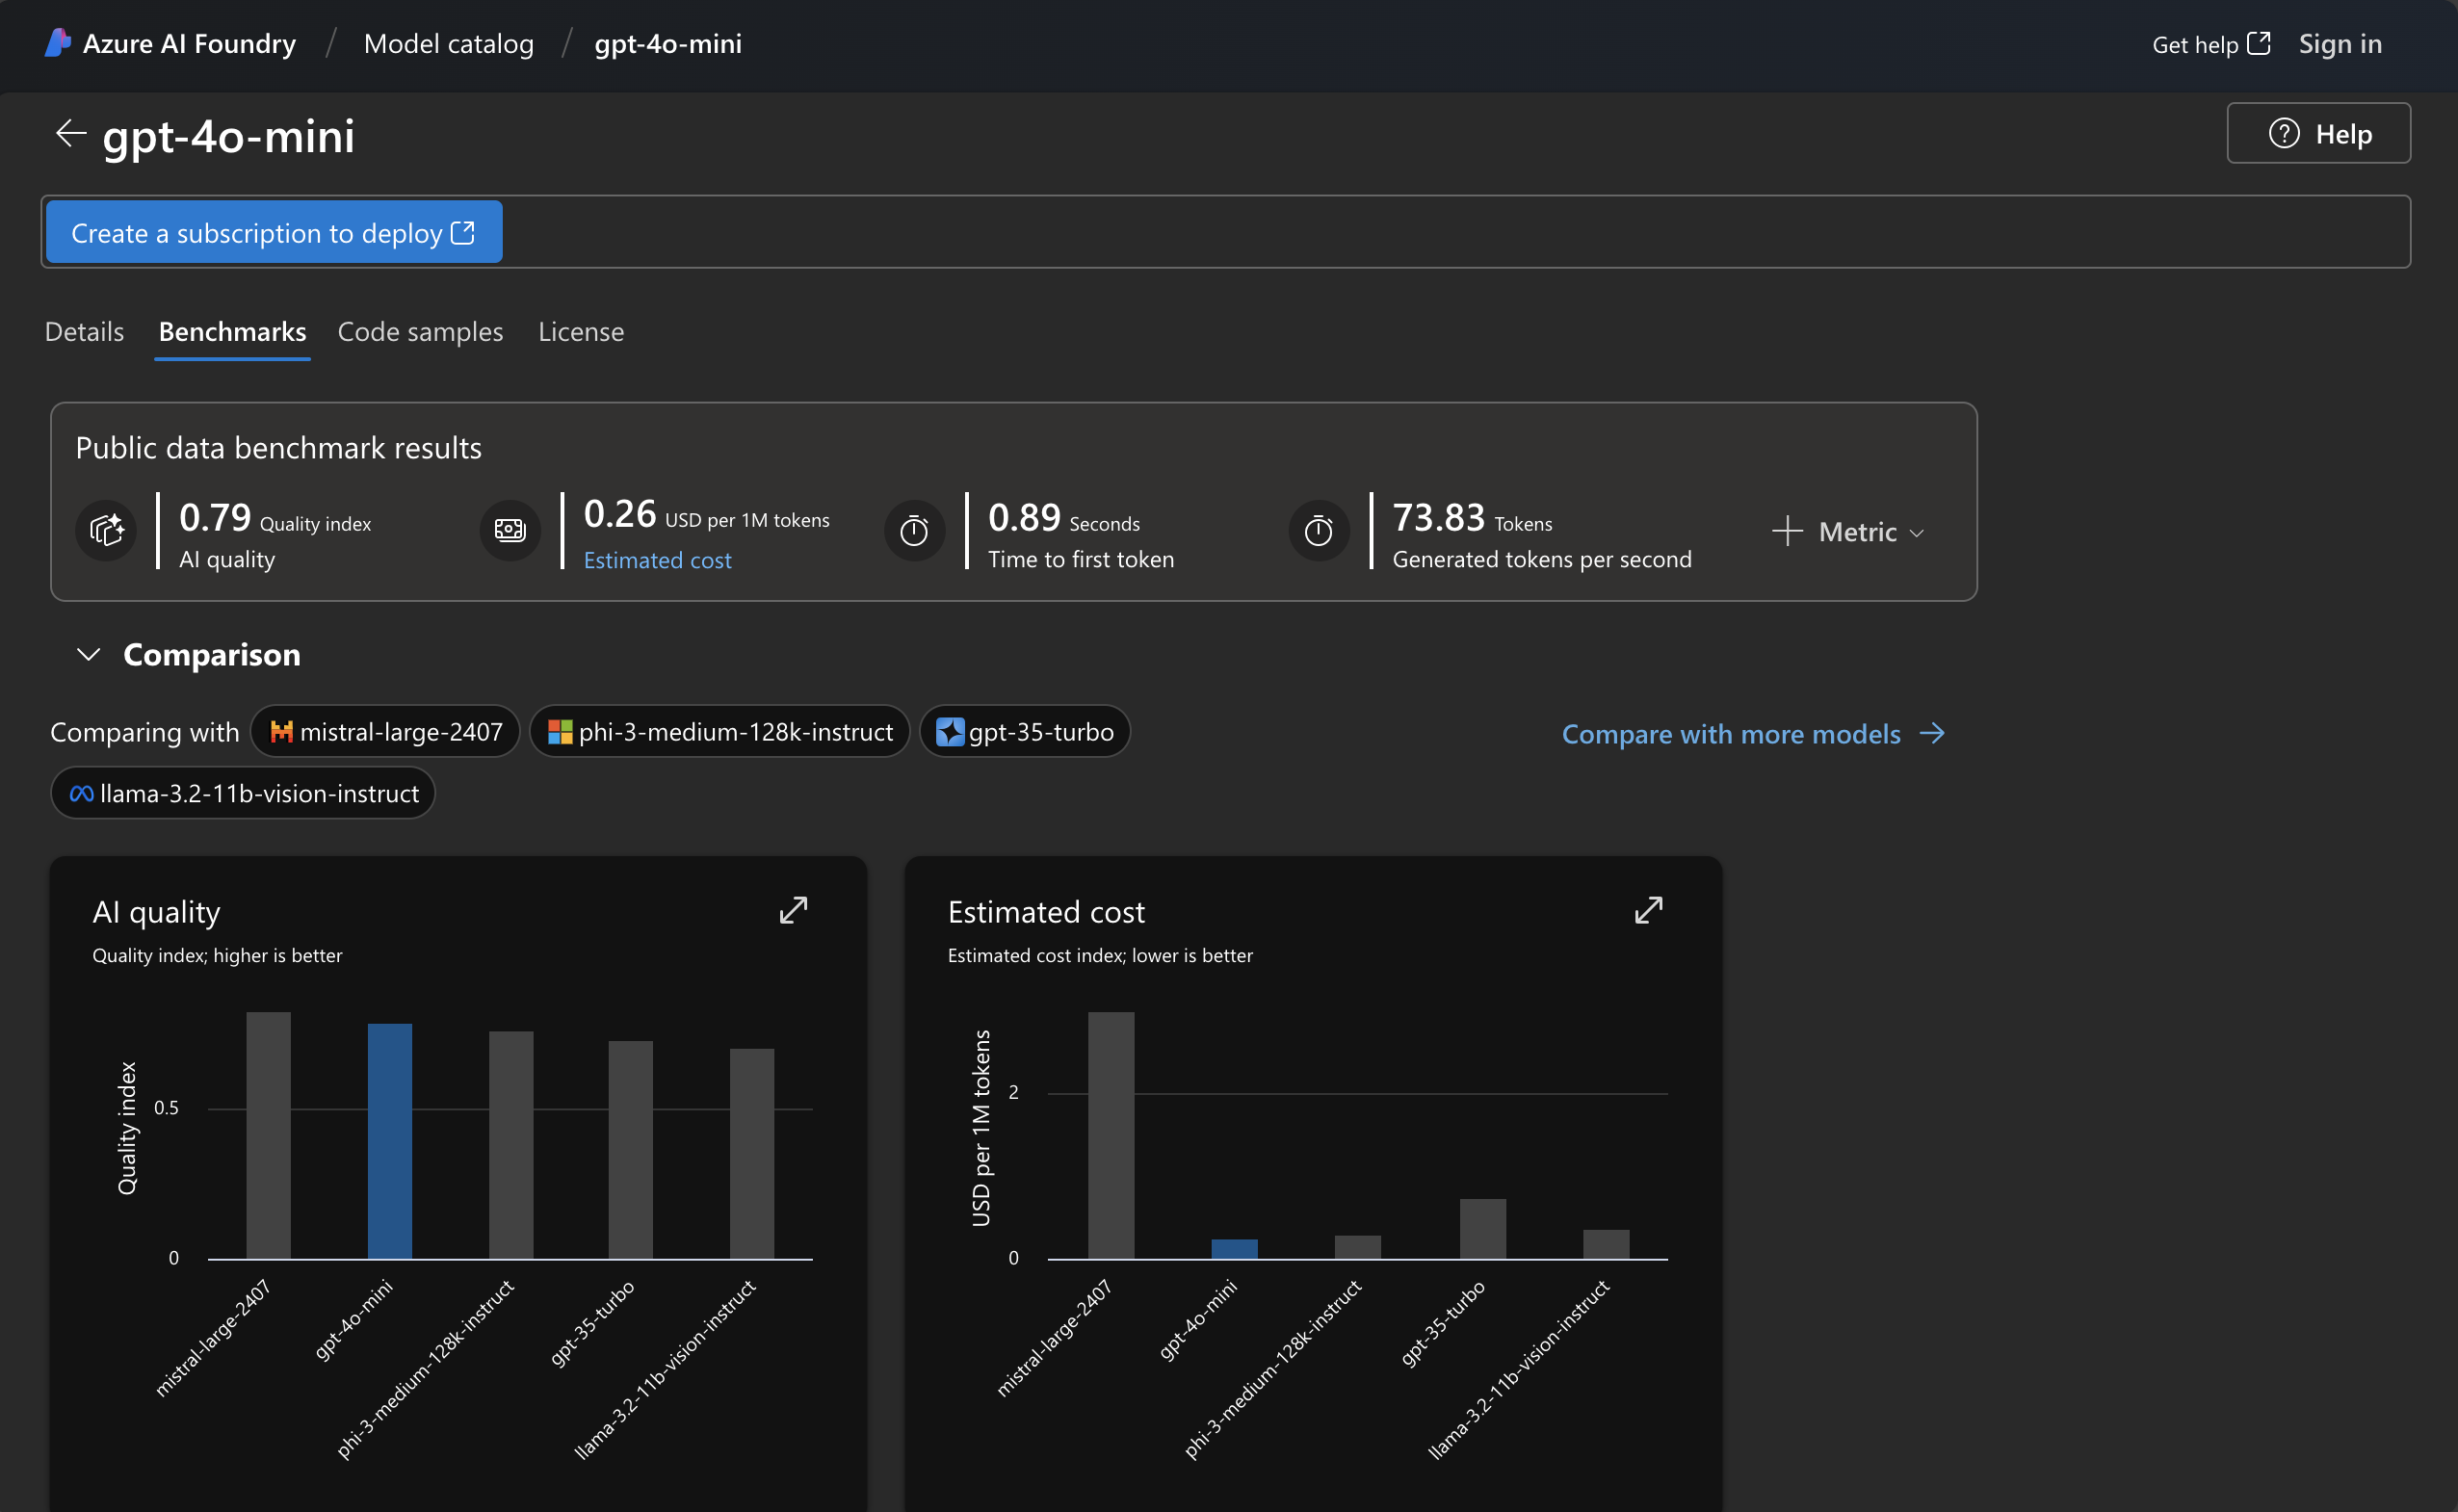
Task: Switch to the Details tab
Action: click(x=84, y=332)
